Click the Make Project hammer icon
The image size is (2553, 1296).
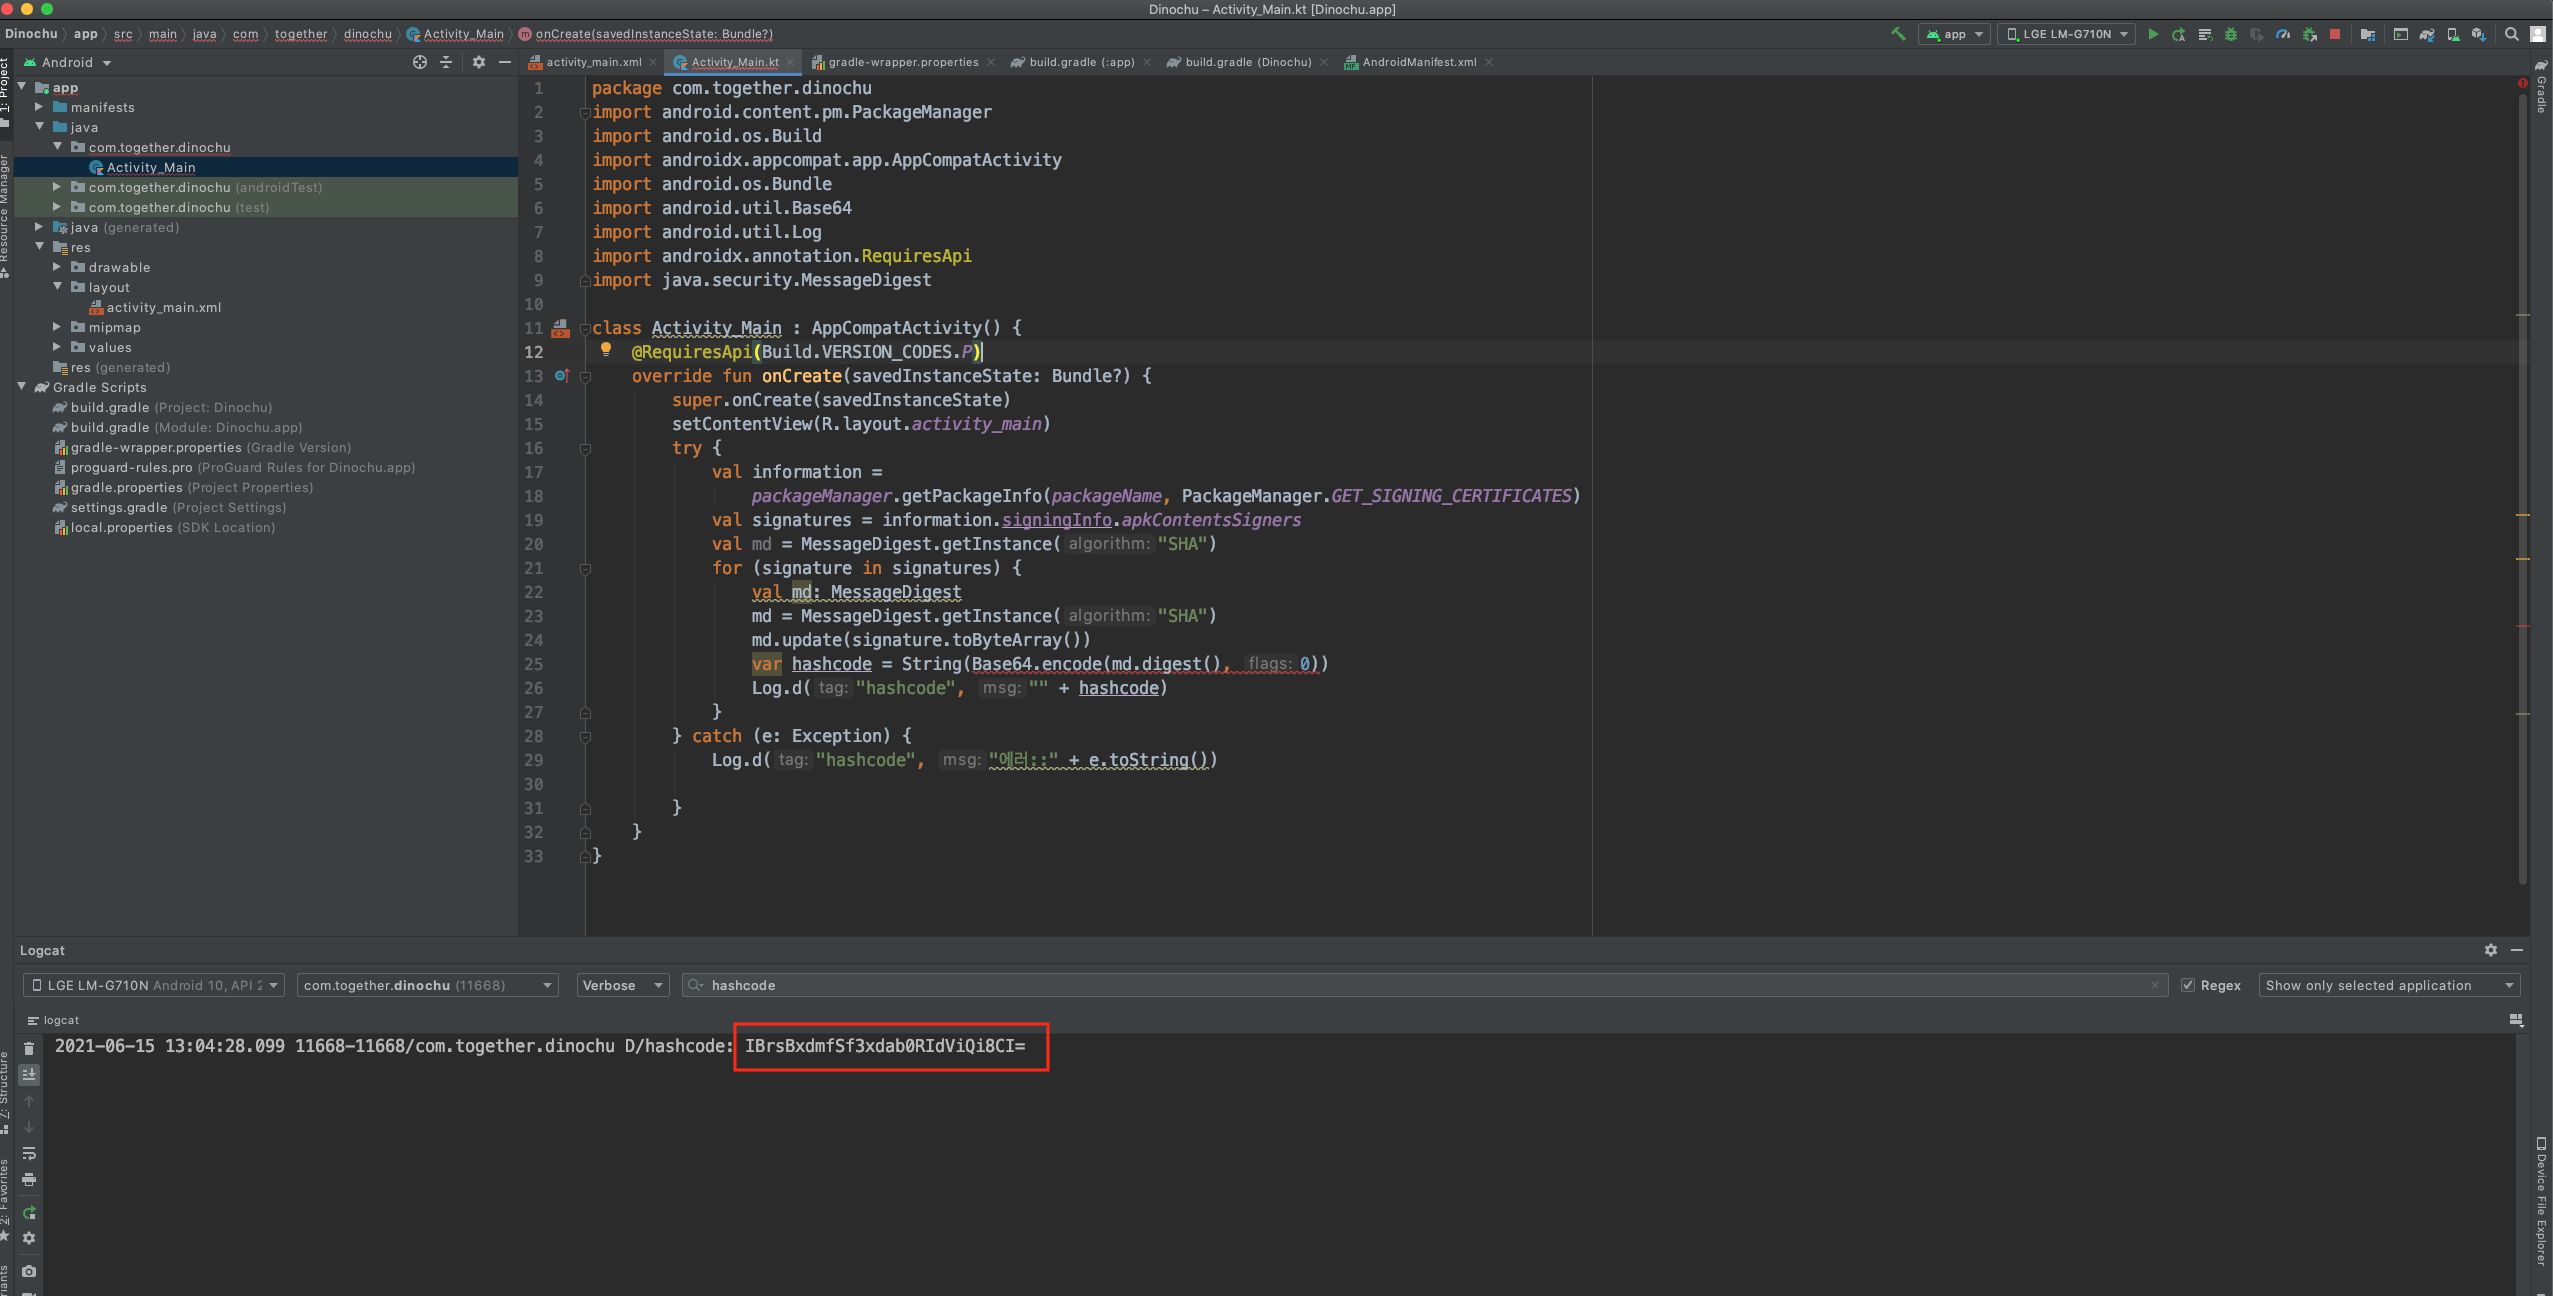(x=1898, y=34)
